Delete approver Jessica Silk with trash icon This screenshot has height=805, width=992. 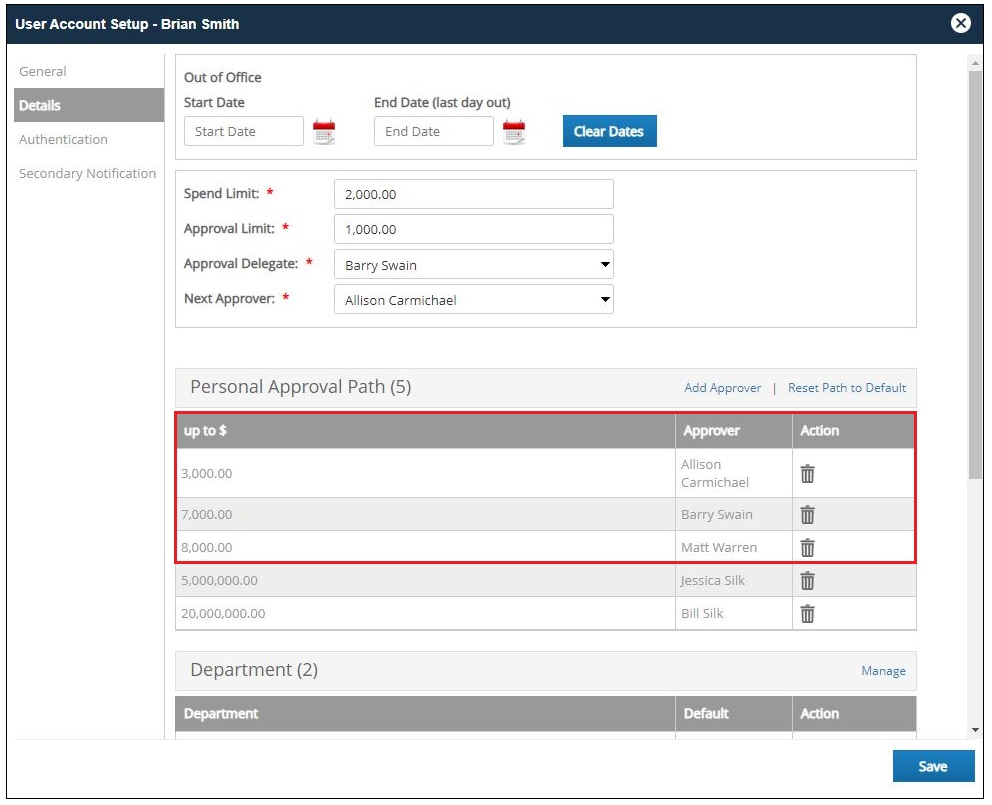click(x=807, y=580)
